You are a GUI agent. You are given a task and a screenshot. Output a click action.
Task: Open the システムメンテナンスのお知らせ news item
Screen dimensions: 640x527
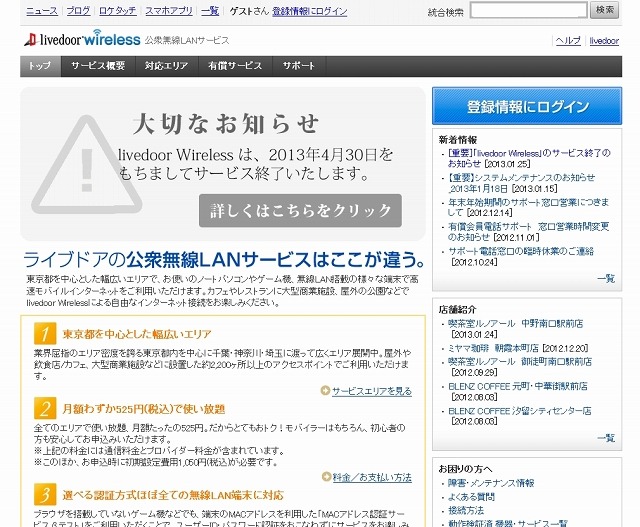coord(521,182)
